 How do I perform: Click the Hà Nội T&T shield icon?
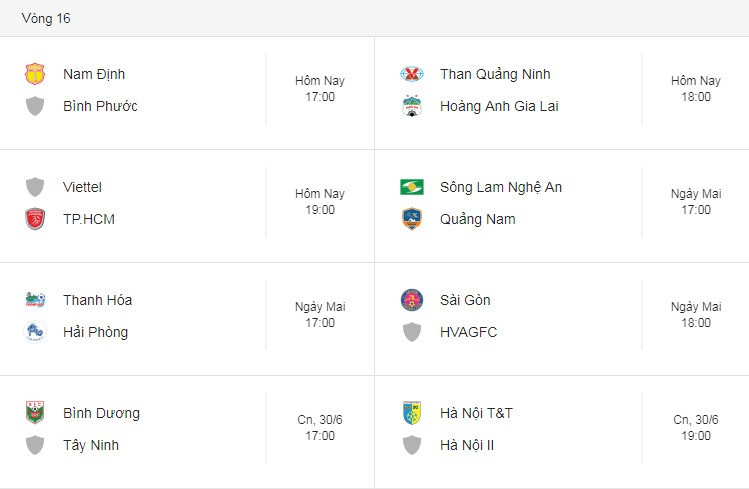412,413
